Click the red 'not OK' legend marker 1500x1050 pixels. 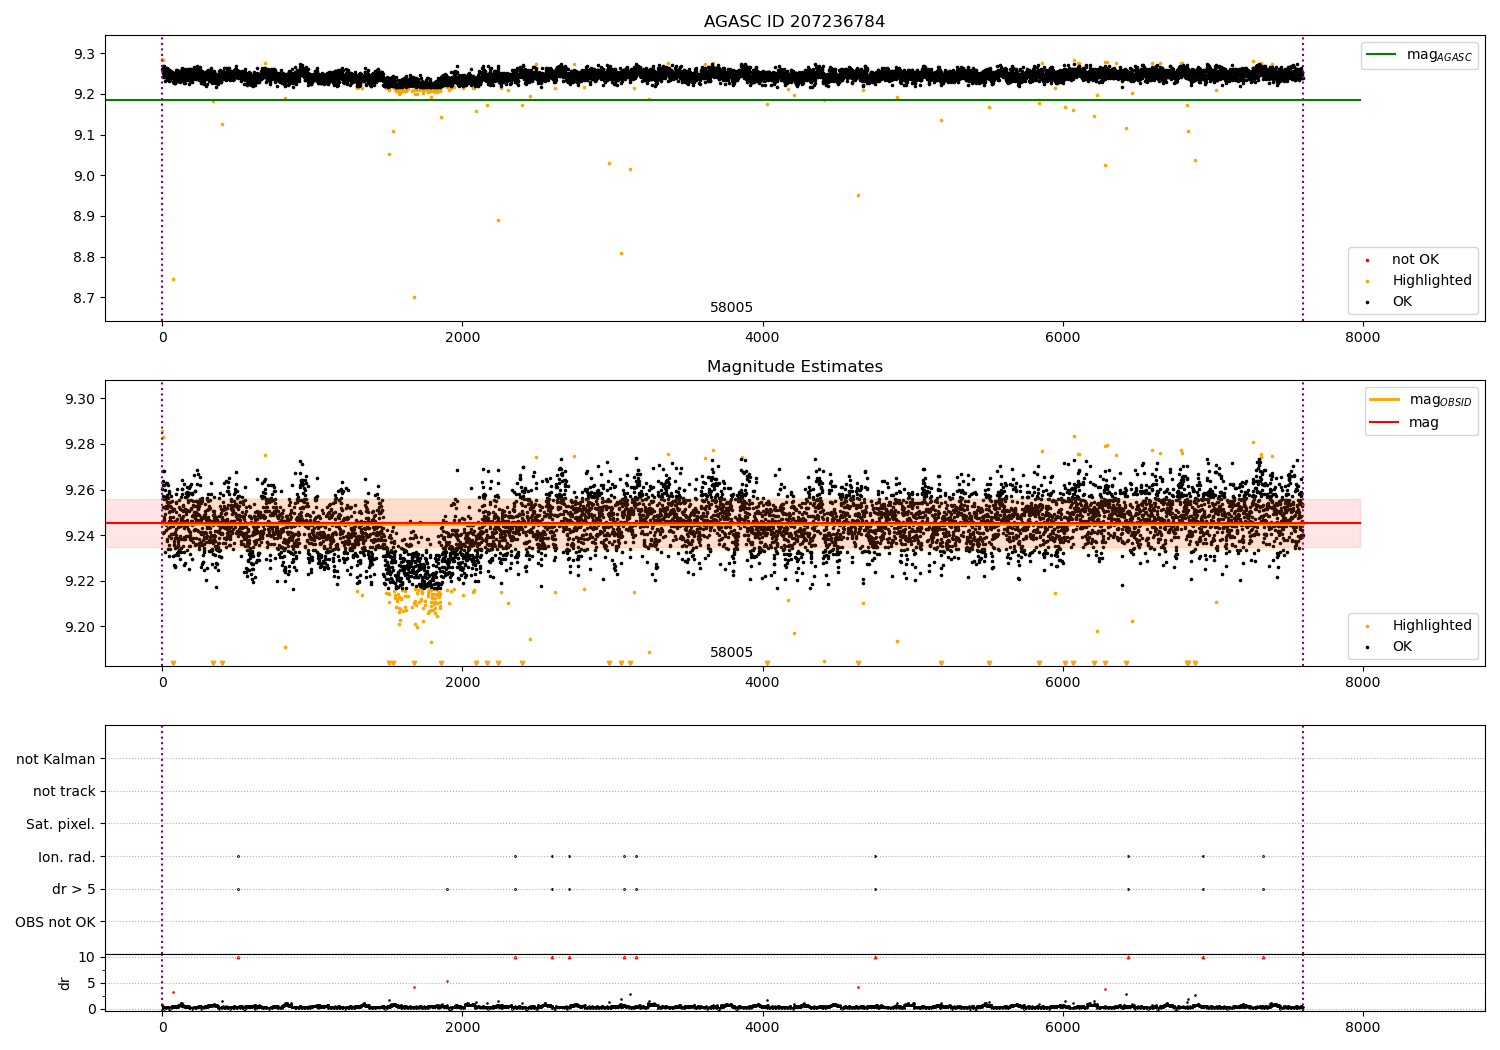pos(1367,260)
